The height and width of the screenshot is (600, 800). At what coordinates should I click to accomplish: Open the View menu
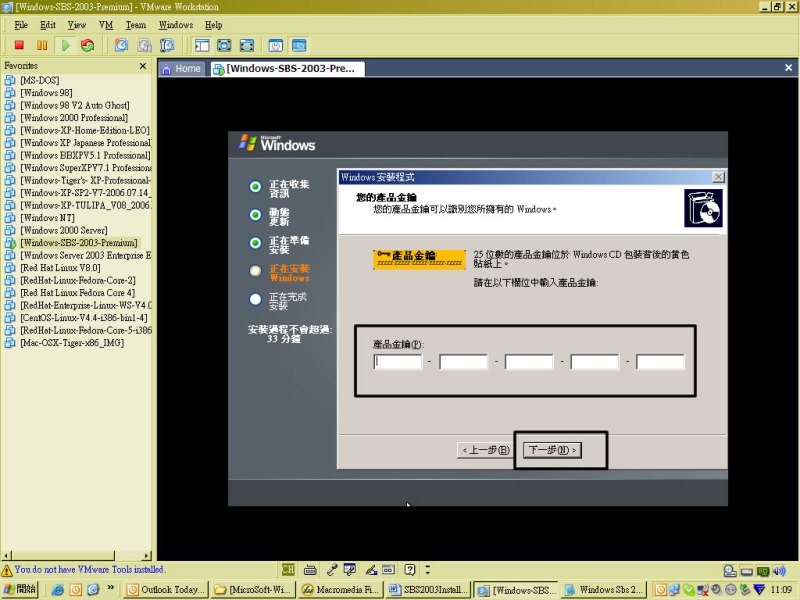77,24
